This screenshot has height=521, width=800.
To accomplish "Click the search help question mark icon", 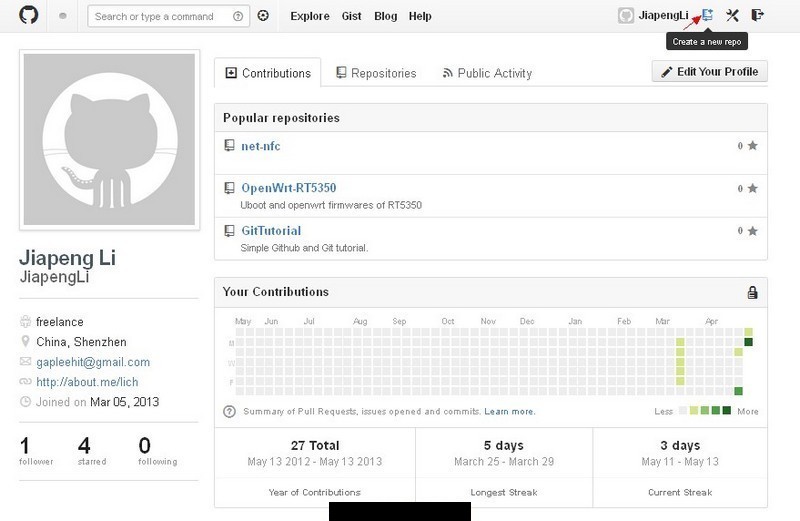I will tap(238, 16).
